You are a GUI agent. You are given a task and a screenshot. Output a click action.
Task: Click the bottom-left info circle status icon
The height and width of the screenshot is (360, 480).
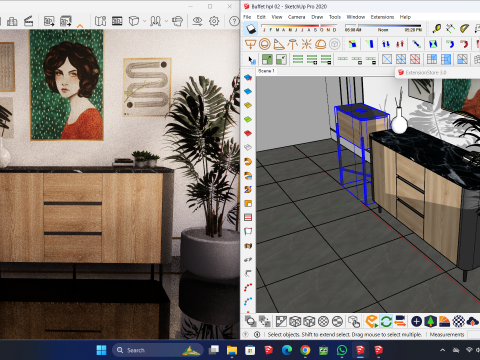[x=257, y=334]
